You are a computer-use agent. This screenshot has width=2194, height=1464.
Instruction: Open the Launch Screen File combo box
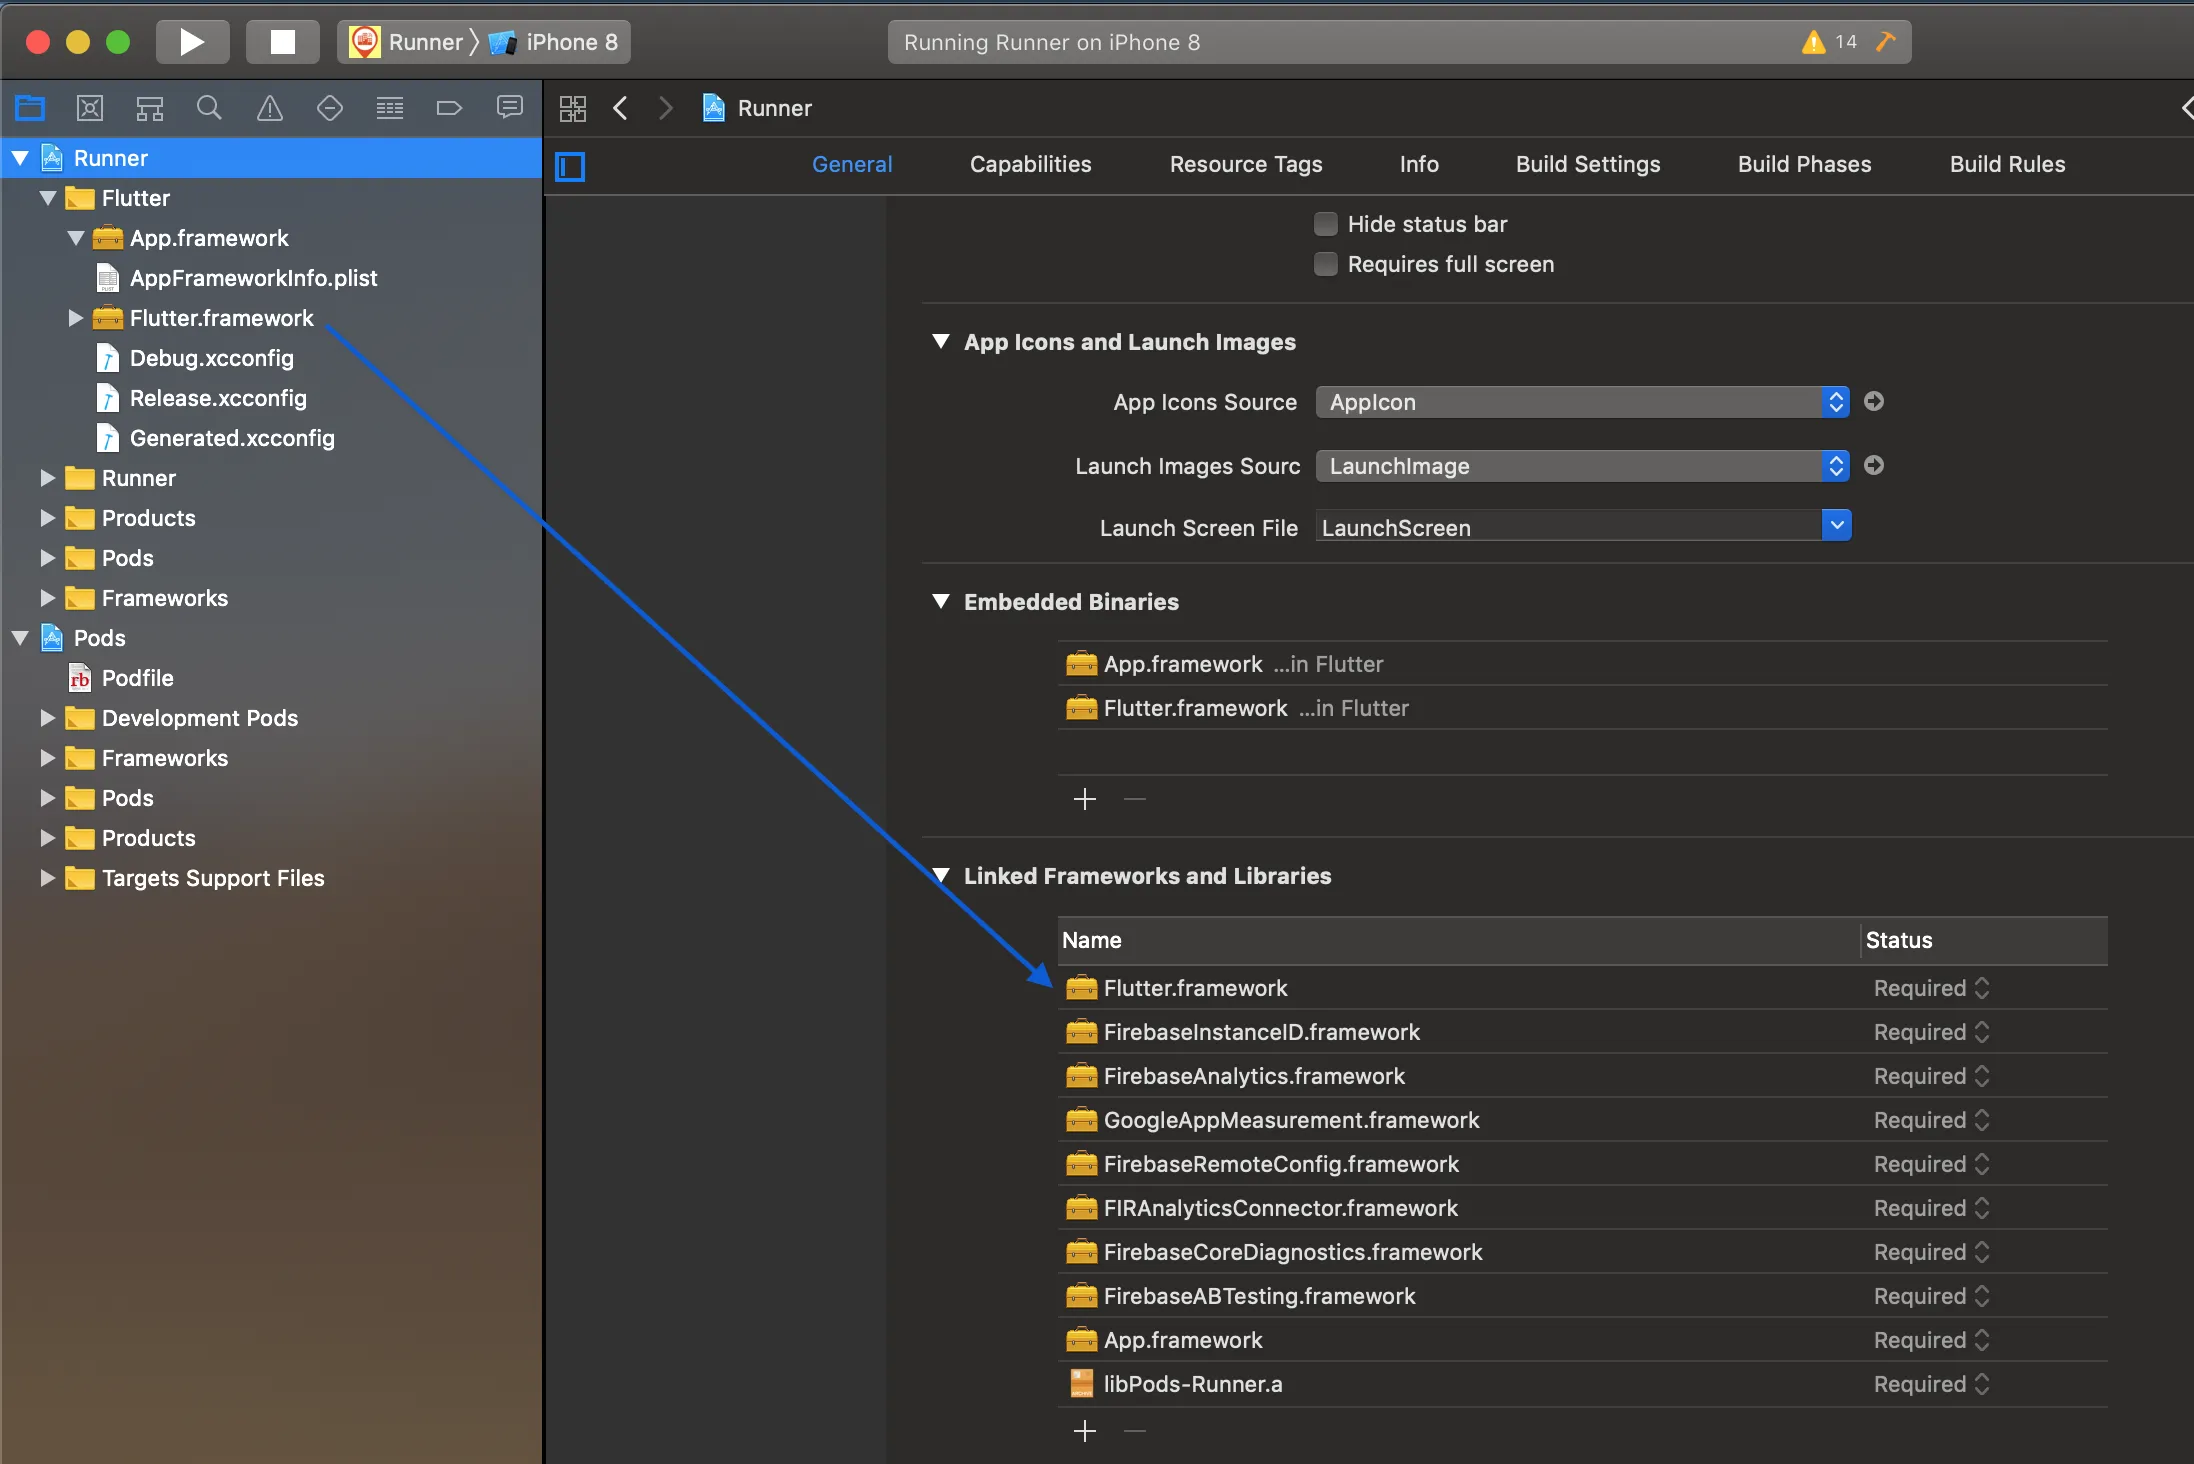click(1836, 526)
